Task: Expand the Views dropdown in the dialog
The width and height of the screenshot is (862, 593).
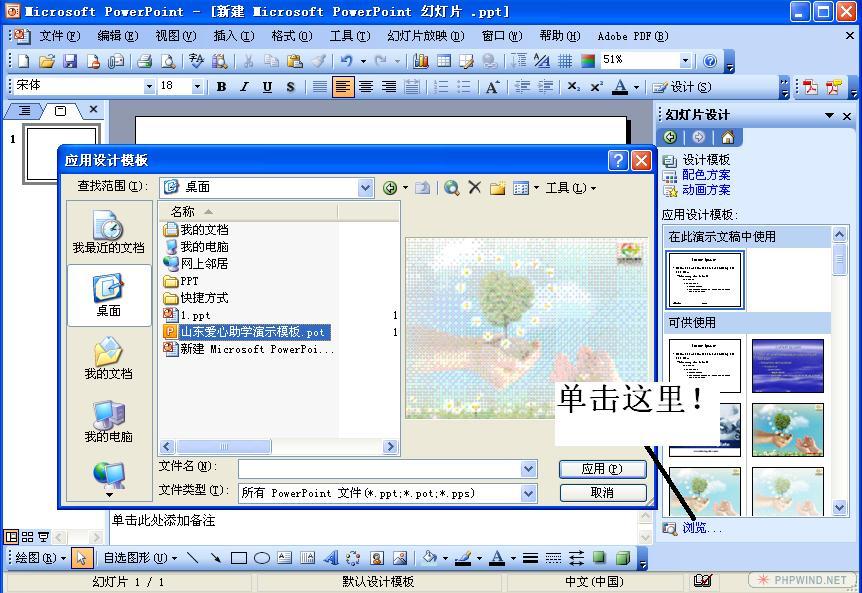Action: (x=536, y=188)
